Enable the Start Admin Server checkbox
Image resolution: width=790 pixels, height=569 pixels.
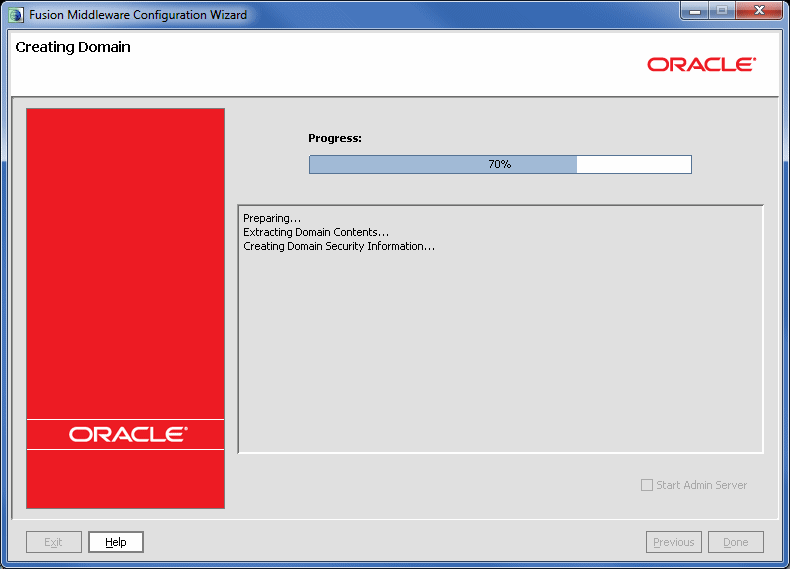coord(646,485)
